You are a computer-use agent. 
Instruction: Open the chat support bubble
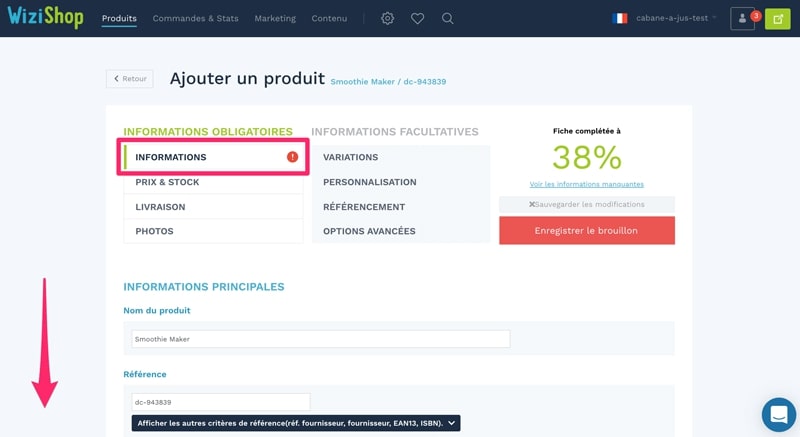click(x=779, y=415)
